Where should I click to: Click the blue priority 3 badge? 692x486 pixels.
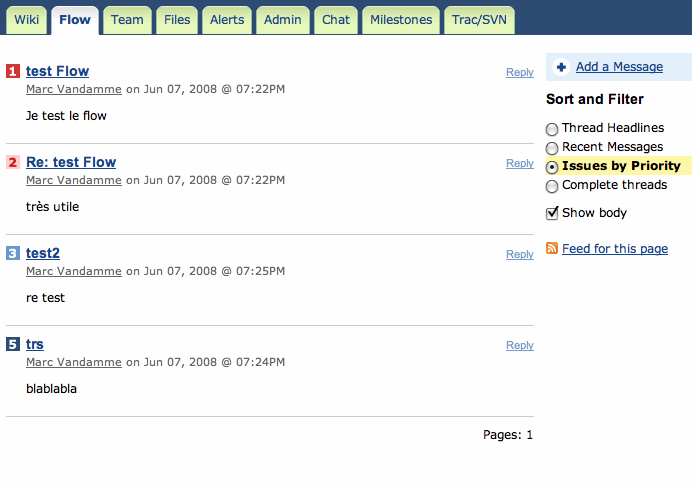click(12, 253)
